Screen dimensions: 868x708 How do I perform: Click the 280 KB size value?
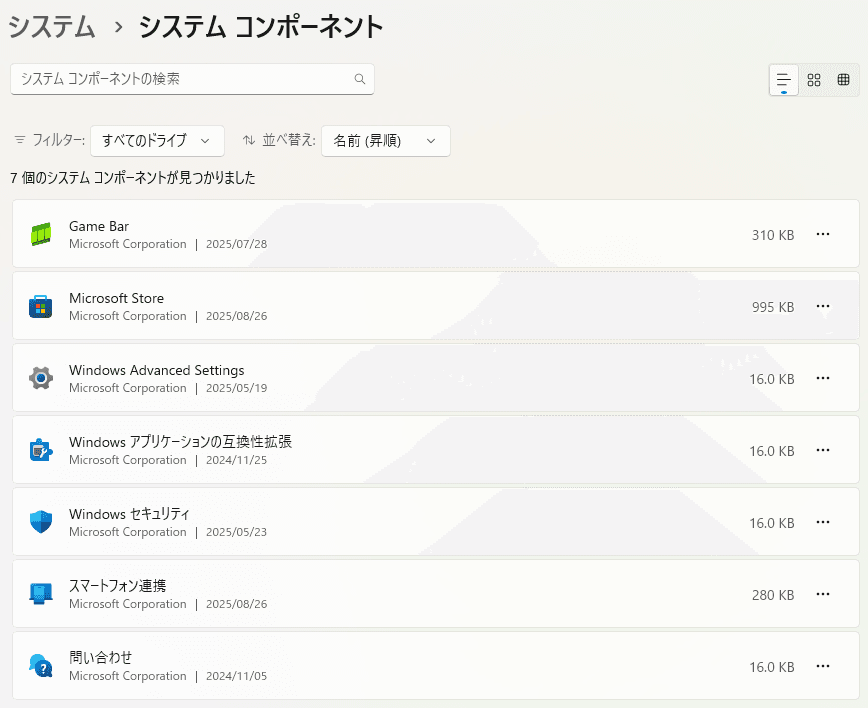[773, 595]
